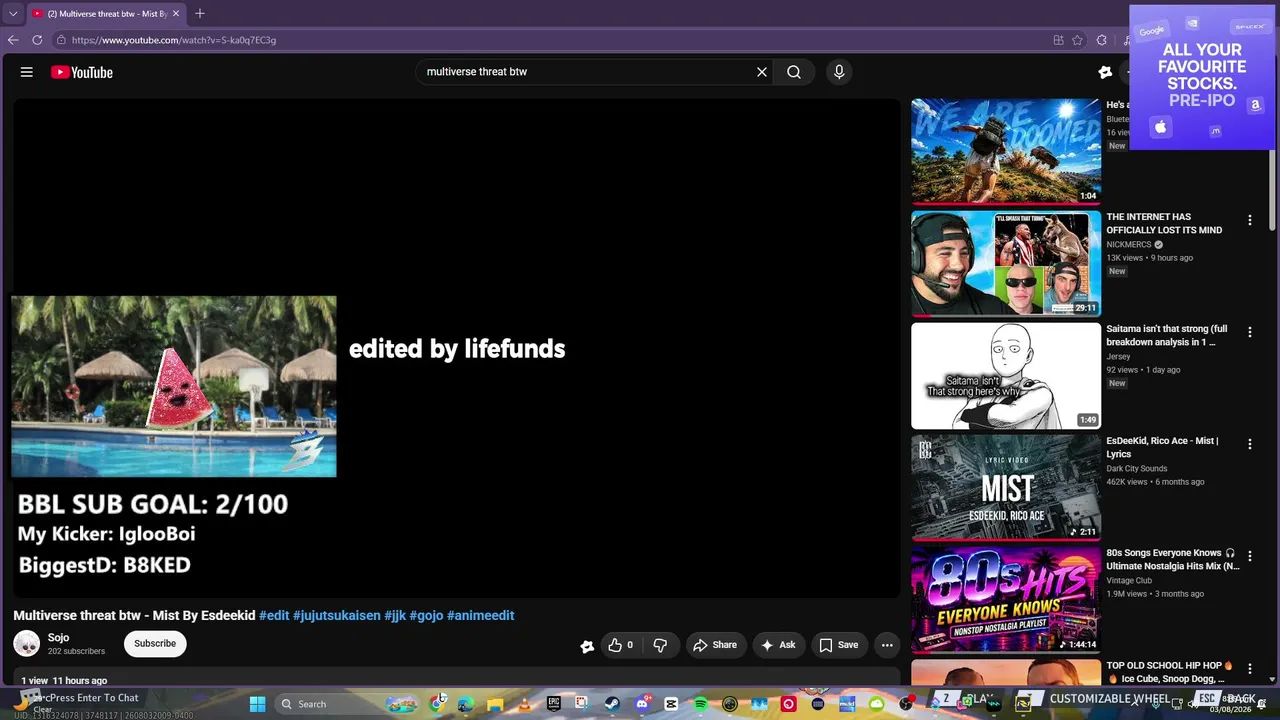
Task: Click the star extension icon in YouTube header
Action: (x=1105, y=72)
